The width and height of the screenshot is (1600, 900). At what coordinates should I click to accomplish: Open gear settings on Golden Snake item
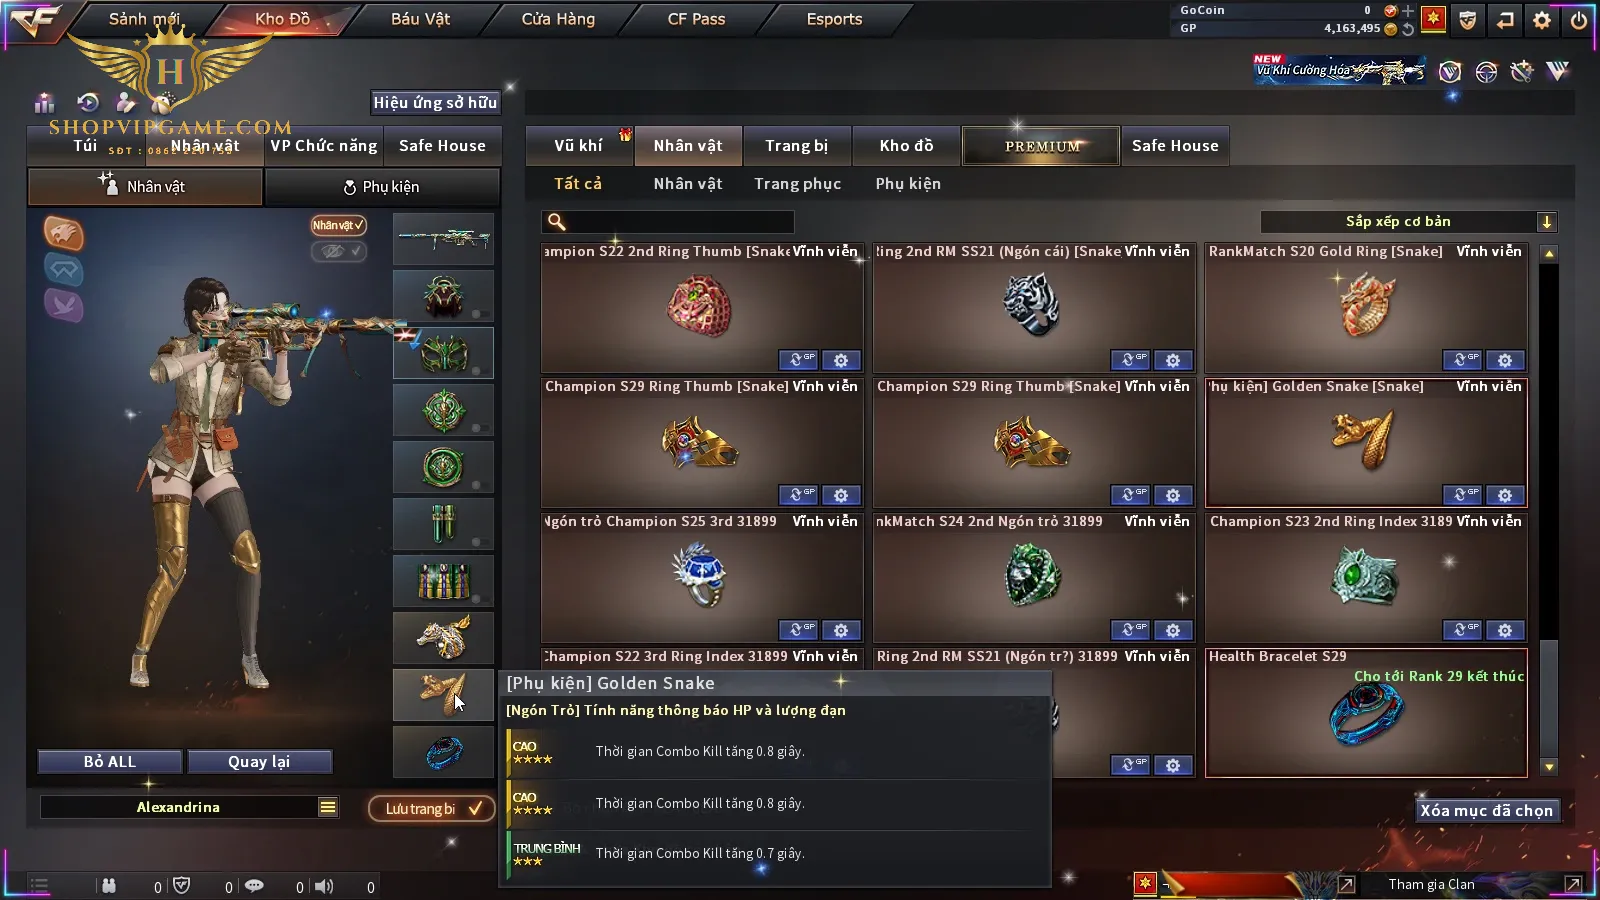coord(1505,495)
